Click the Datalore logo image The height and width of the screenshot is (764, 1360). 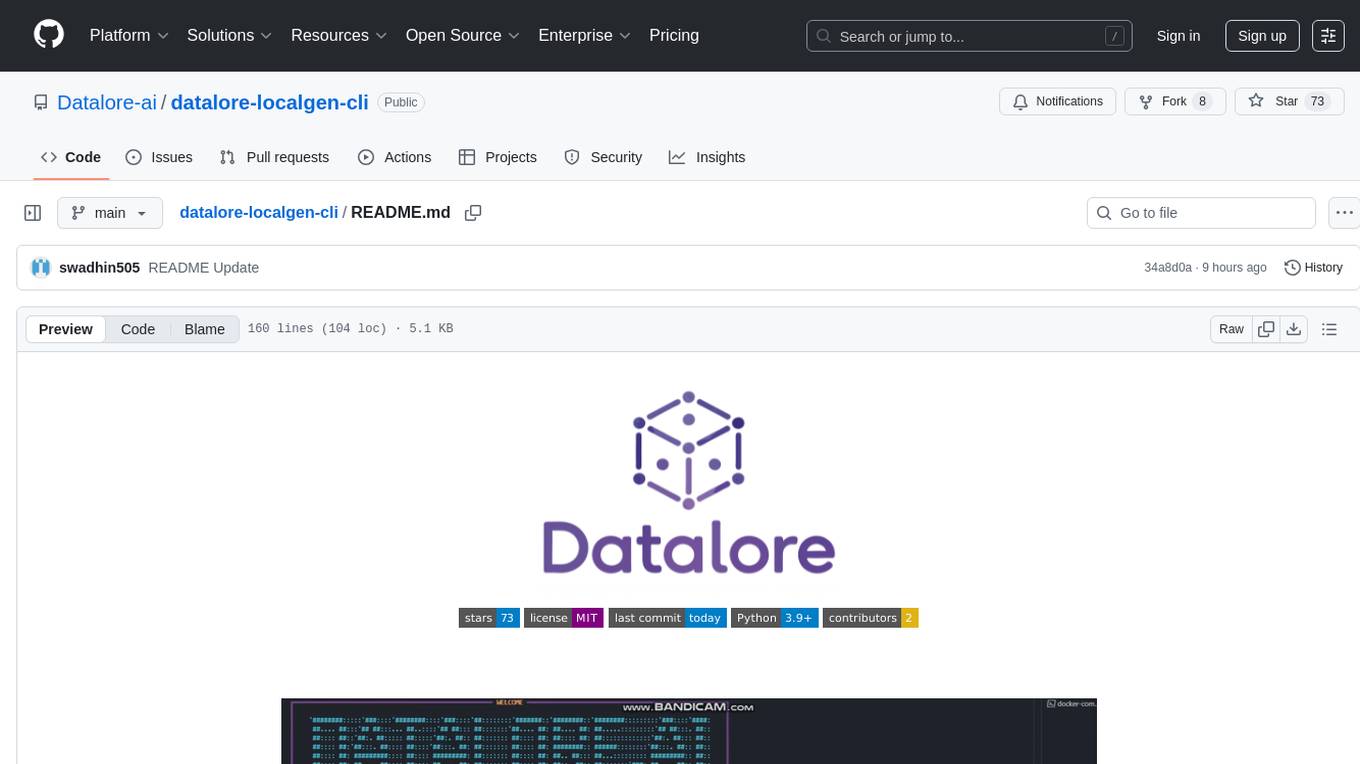688,482
